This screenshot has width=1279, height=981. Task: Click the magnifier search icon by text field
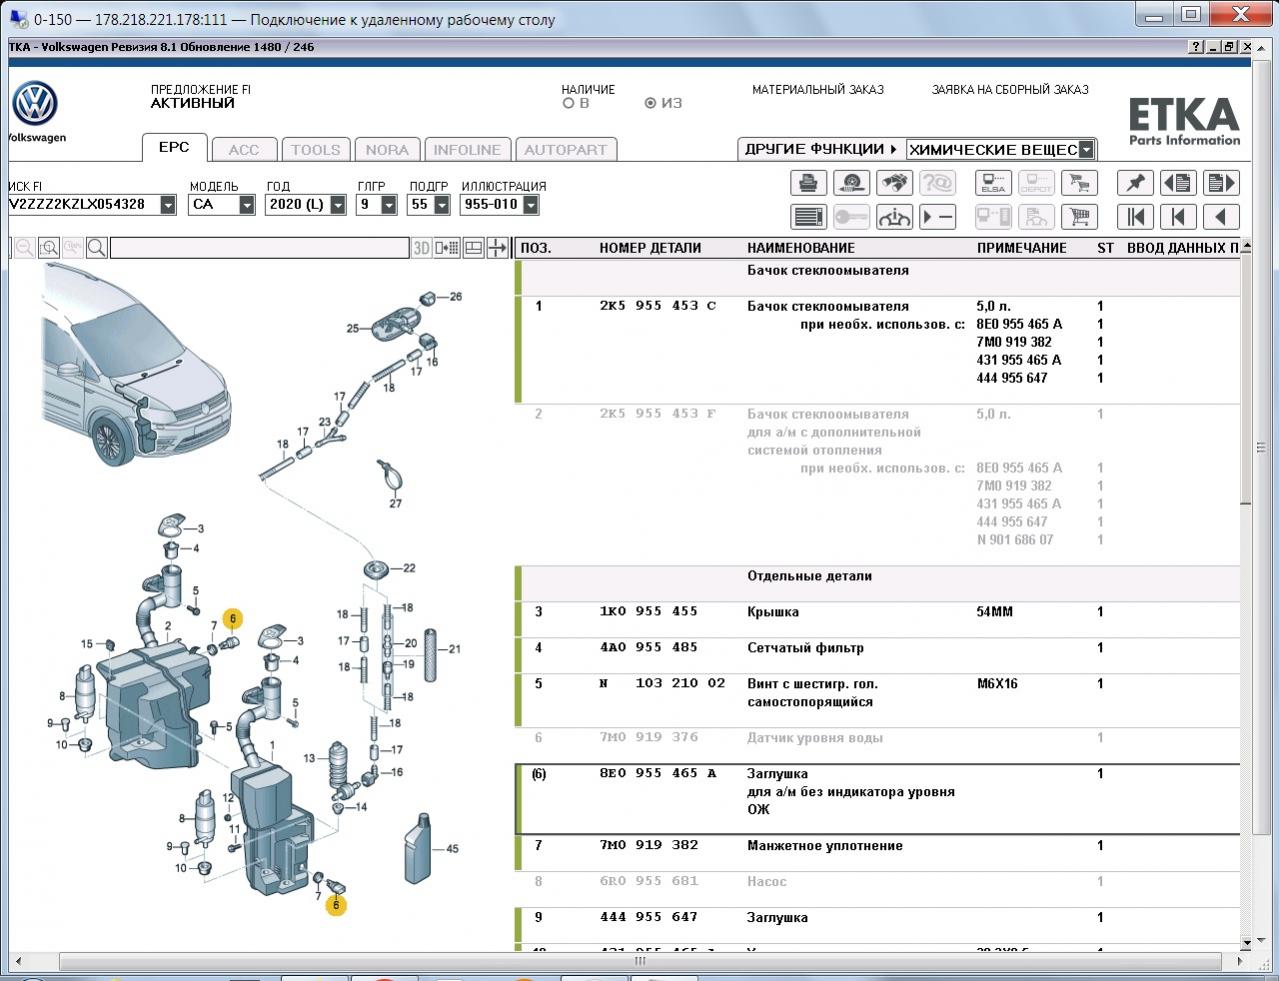point(97,248)
